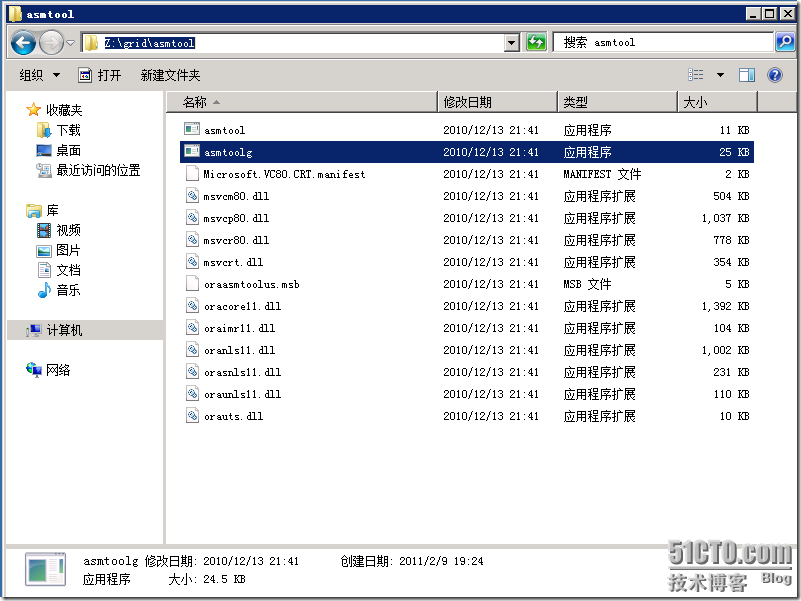This screenshot has width=801, height=601.
Task: Open the recent pages dropdown arrow
Action: [70, 43]
